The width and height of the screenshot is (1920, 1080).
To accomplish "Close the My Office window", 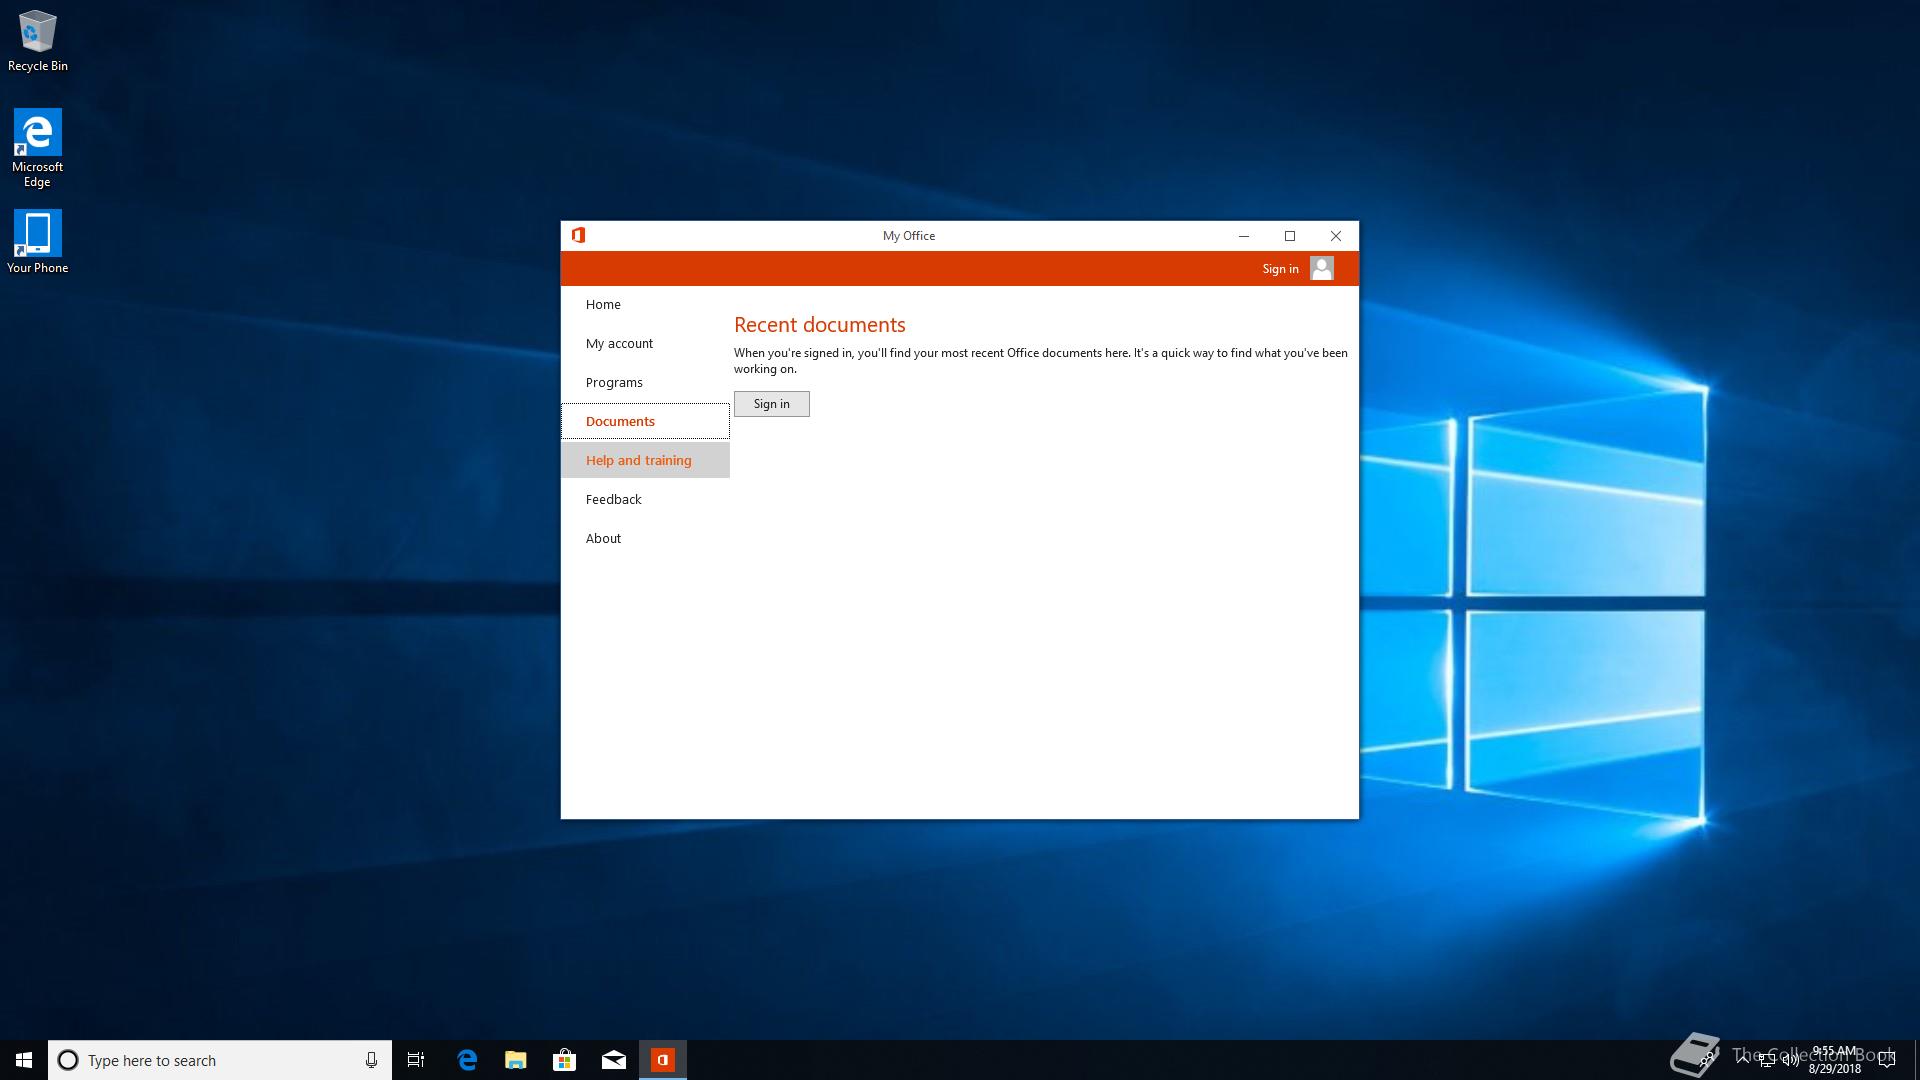I will (x=1336, y=236).
